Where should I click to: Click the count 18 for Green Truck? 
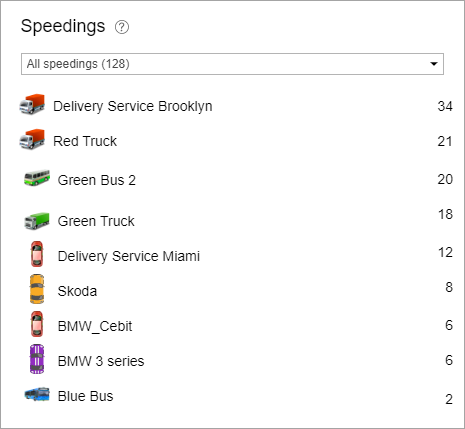coord(445,214)
